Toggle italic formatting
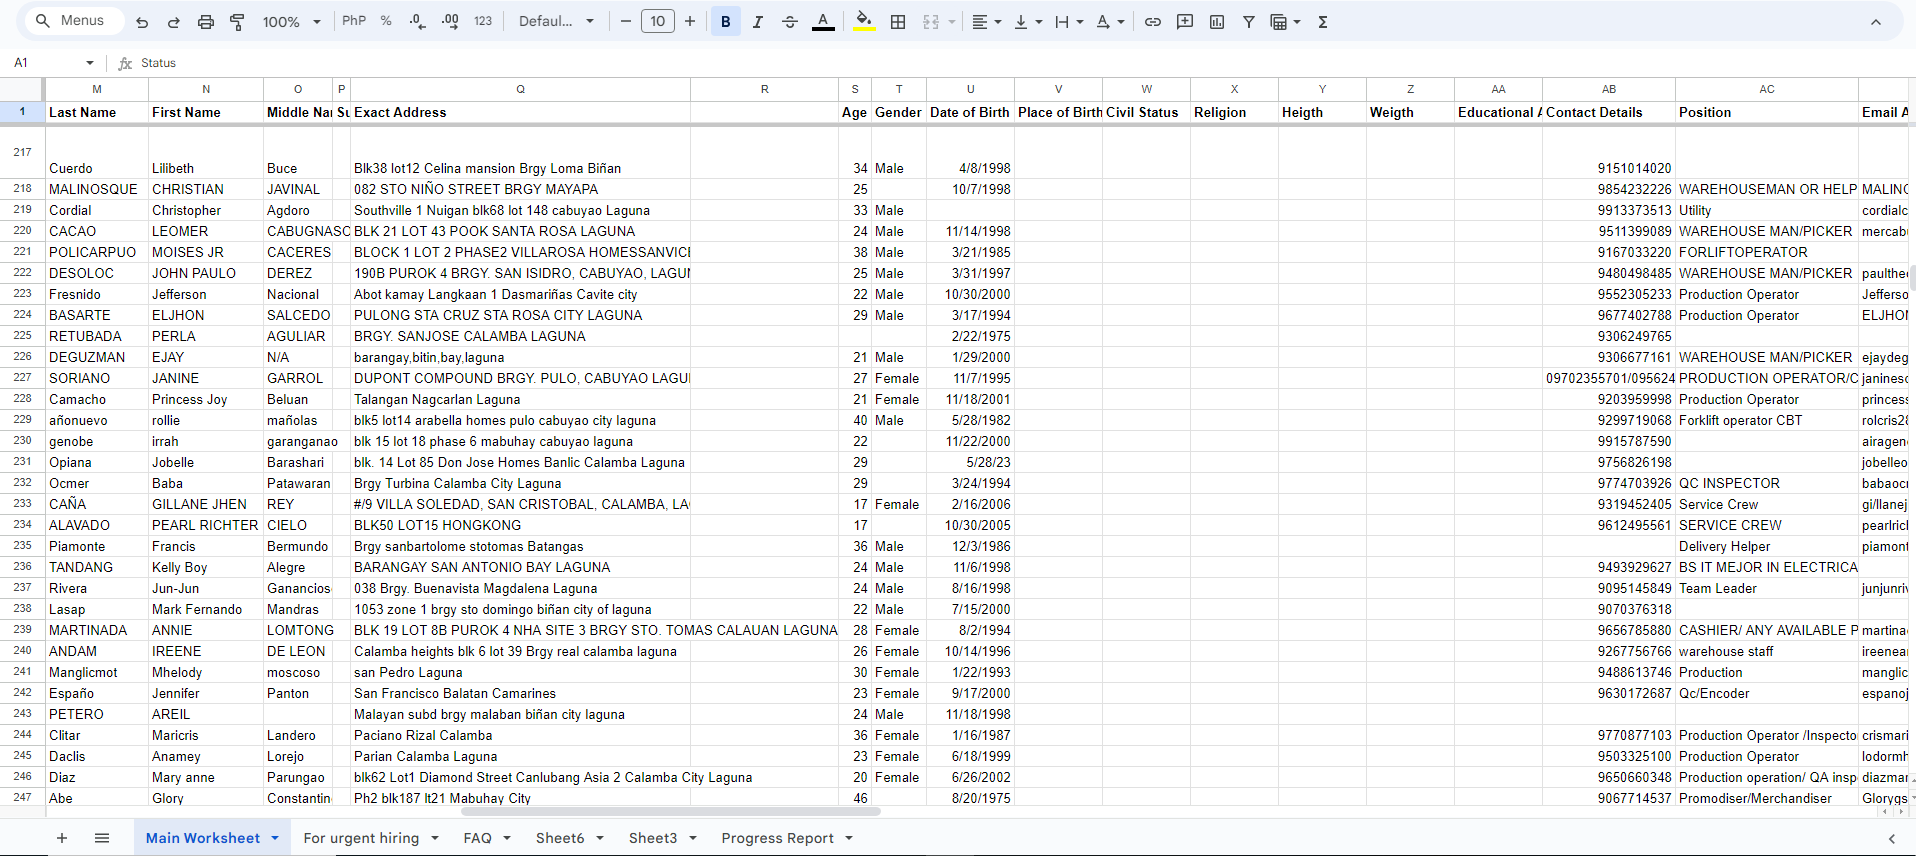Image resolution: width=1916 pixels, height=856 pixels. coord(758,21)
